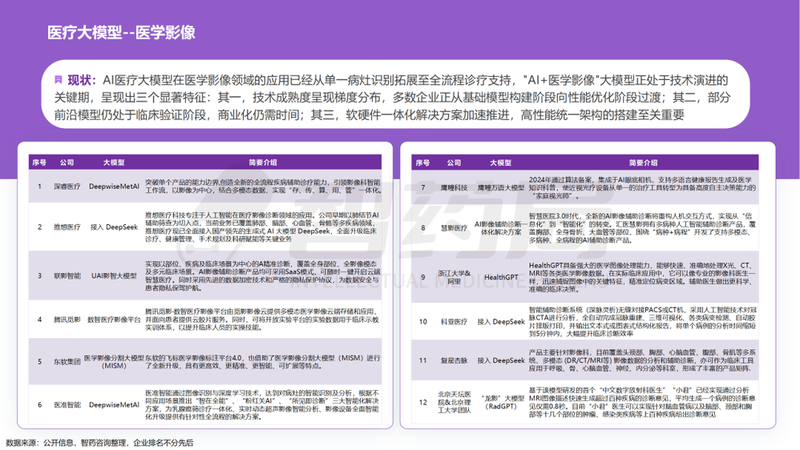Click model cell 鹰瞳万语大模型

pos(501,188)
